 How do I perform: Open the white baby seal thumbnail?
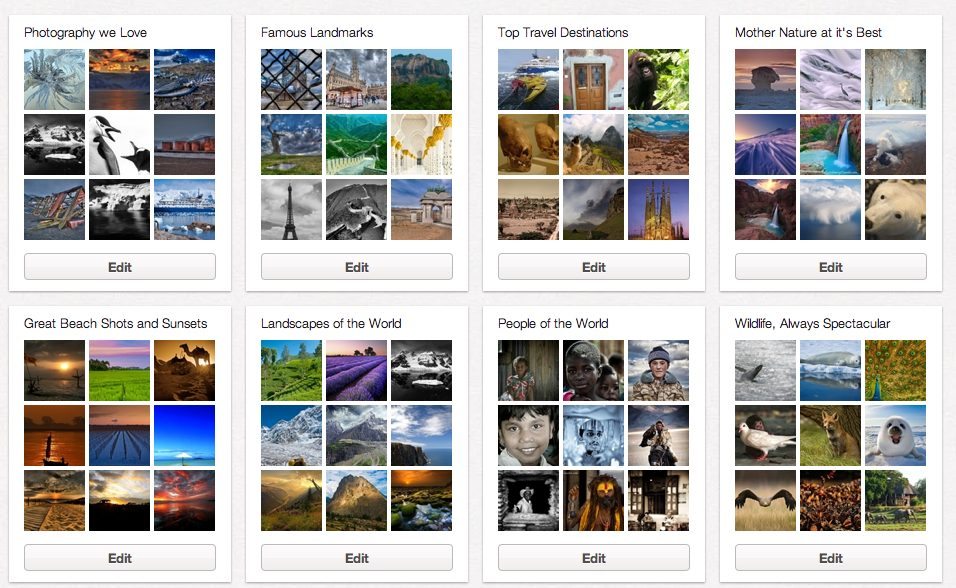tap(895, 436)
